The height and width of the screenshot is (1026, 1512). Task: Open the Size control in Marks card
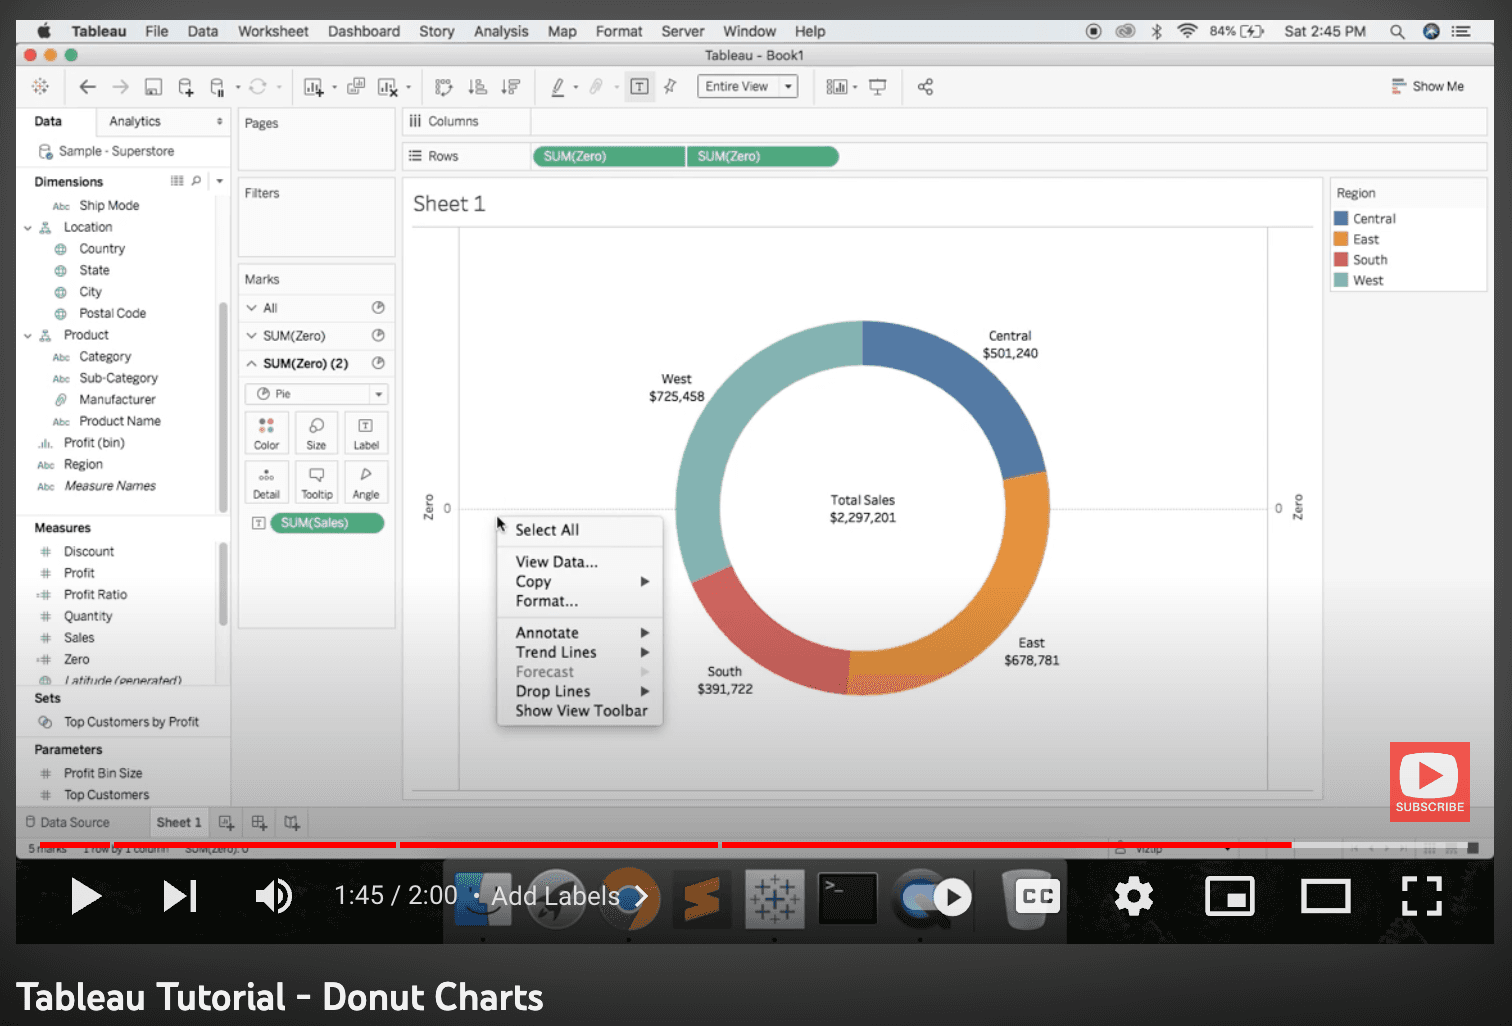pos(316,433)
